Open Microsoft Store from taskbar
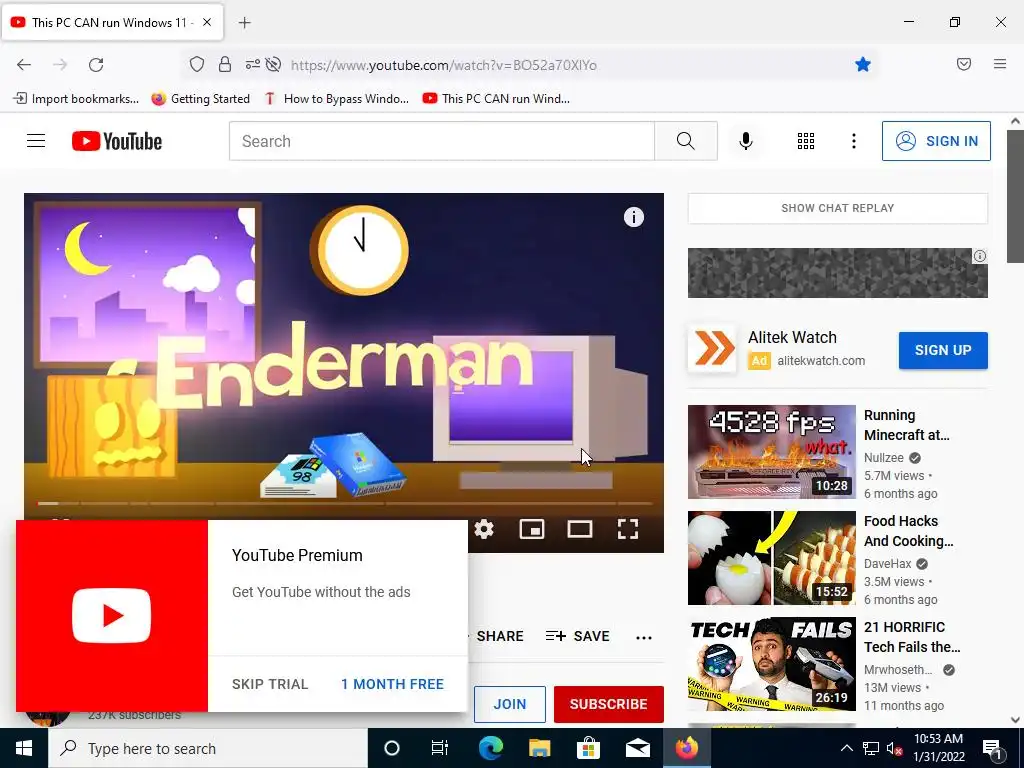The height and width of the screenshot is (768, 1024). (588, 748)
